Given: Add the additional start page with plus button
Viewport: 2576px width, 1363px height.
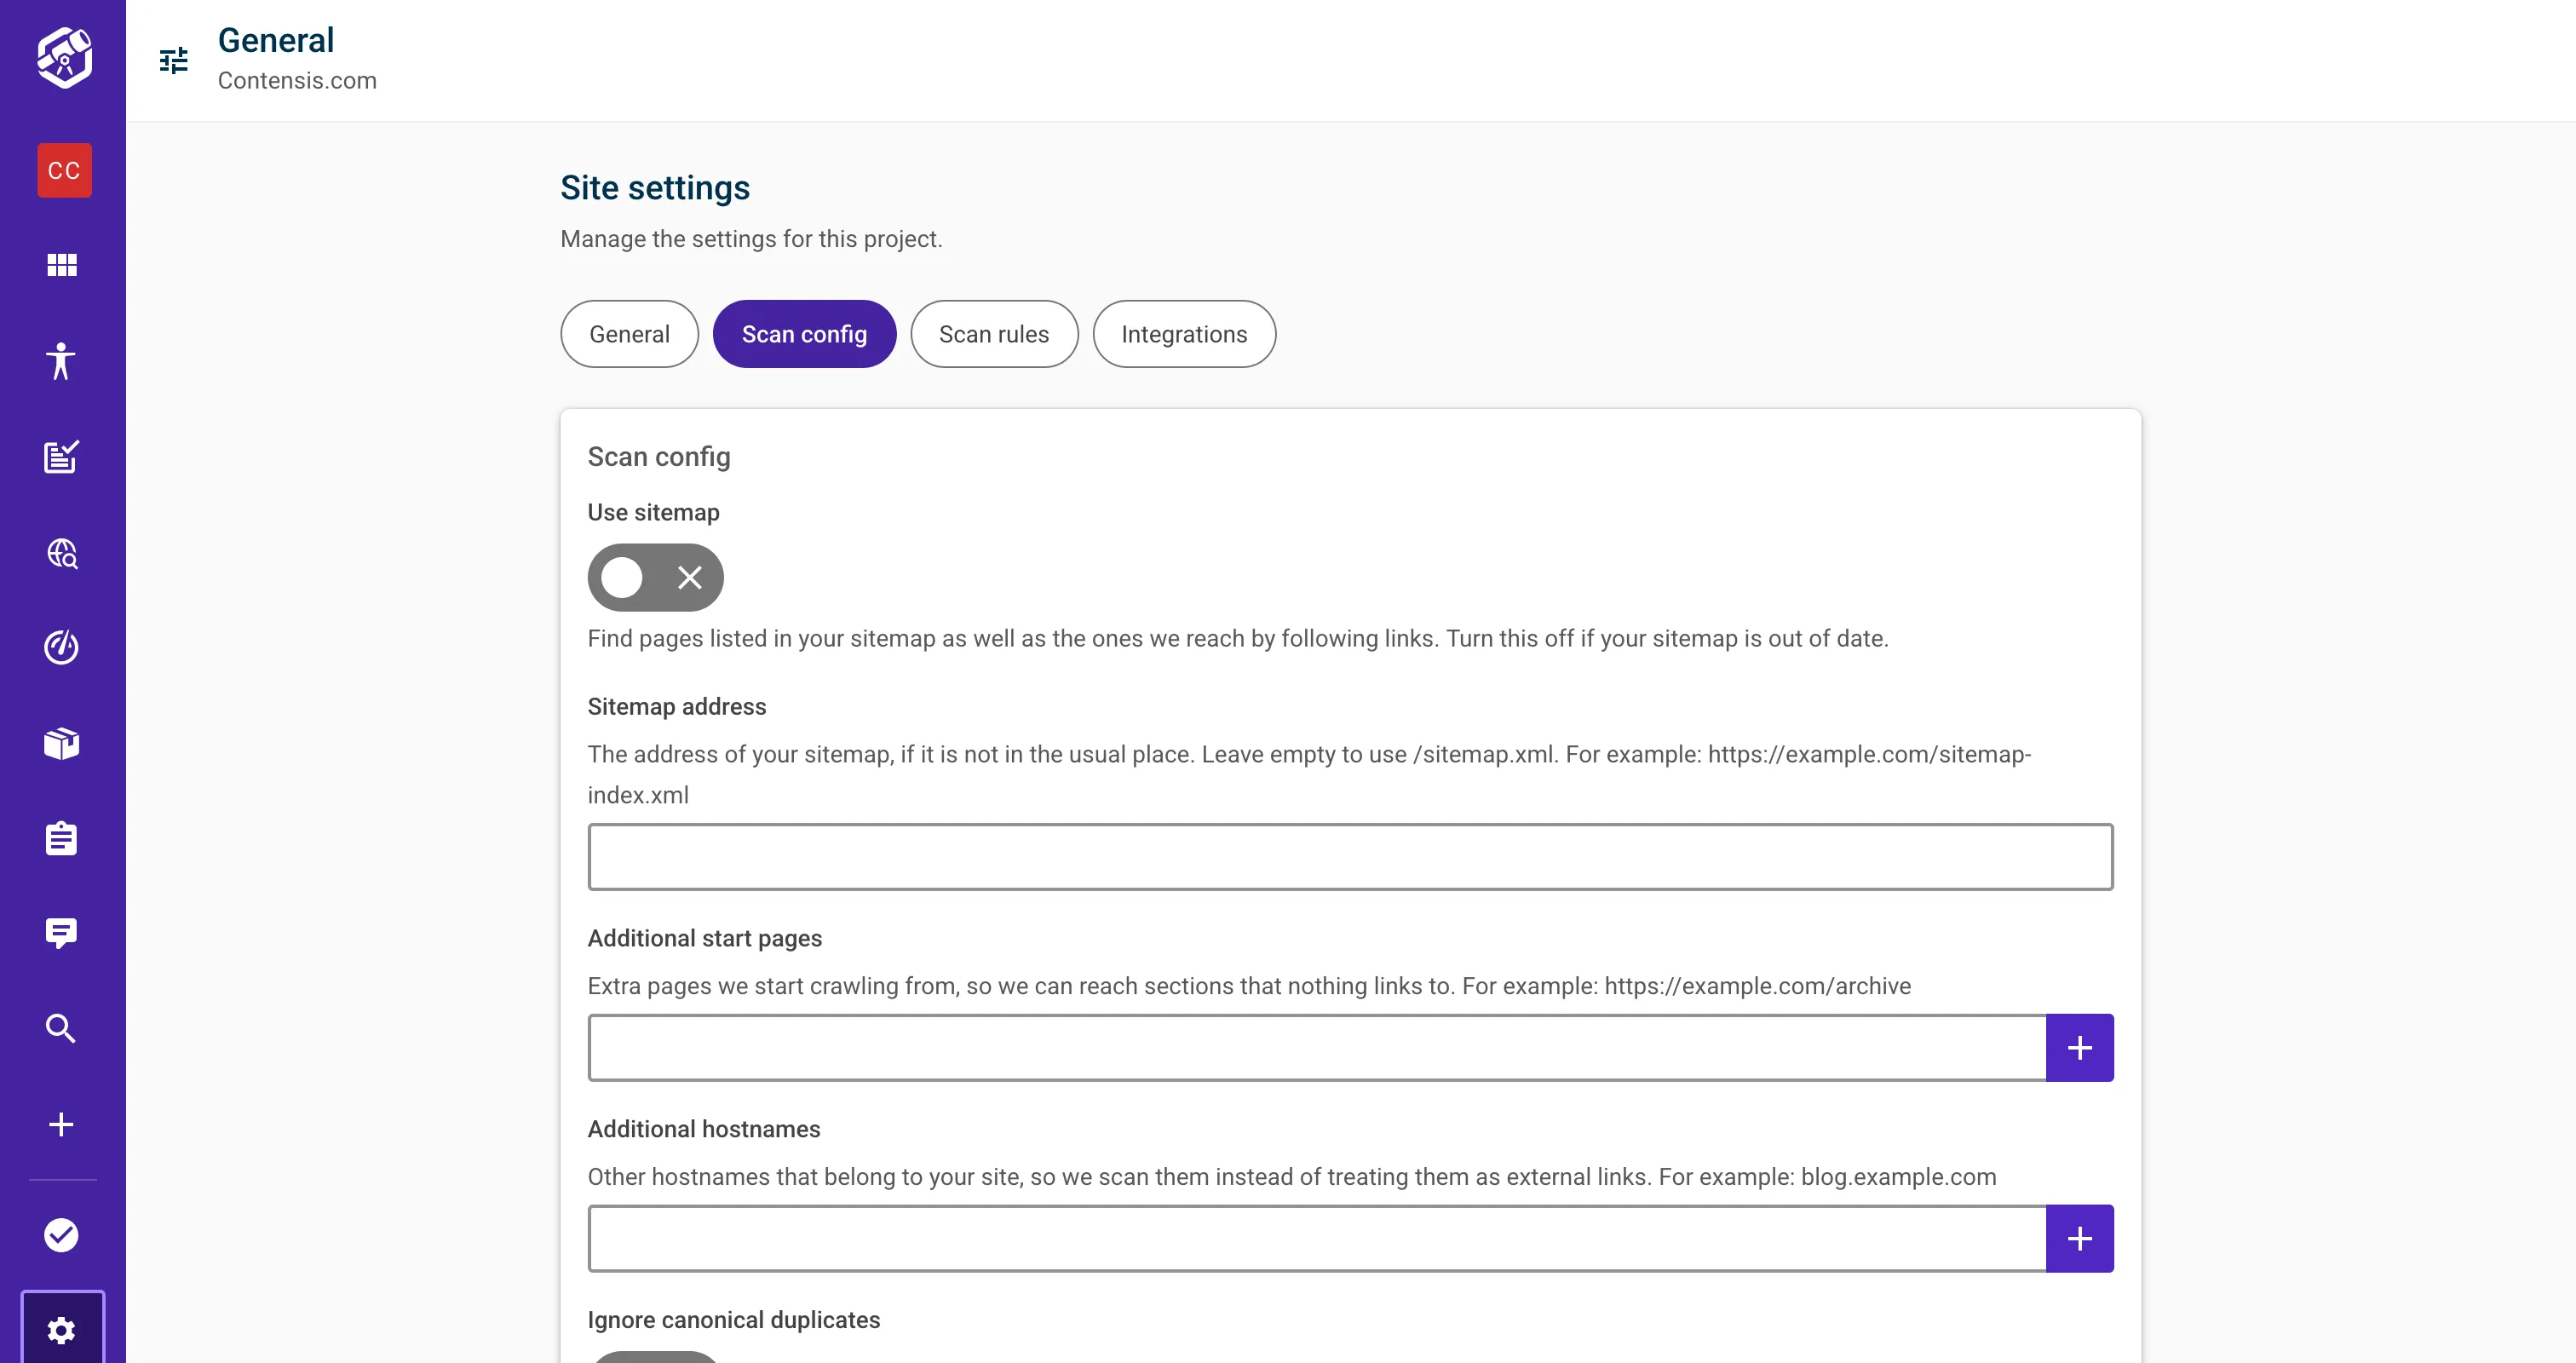Looking at the screenshot, I should (2080, 1047).
